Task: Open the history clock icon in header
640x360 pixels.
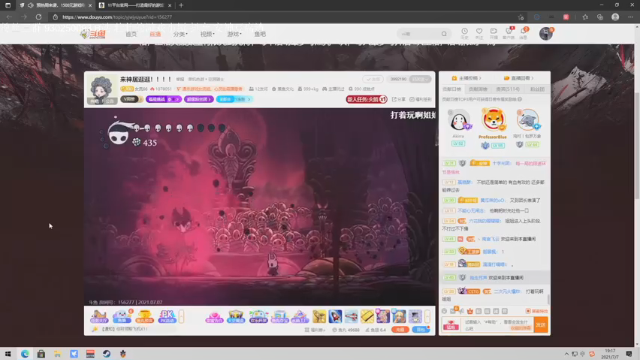Action: pyautogui.click(x=464, y=31)
